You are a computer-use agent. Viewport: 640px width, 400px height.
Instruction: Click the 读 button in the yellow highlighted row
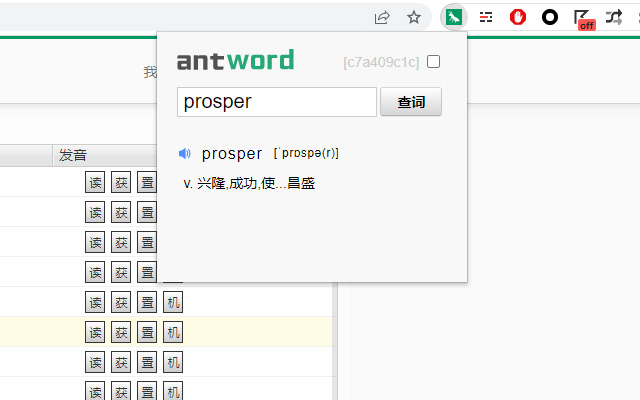pos(95,332)
